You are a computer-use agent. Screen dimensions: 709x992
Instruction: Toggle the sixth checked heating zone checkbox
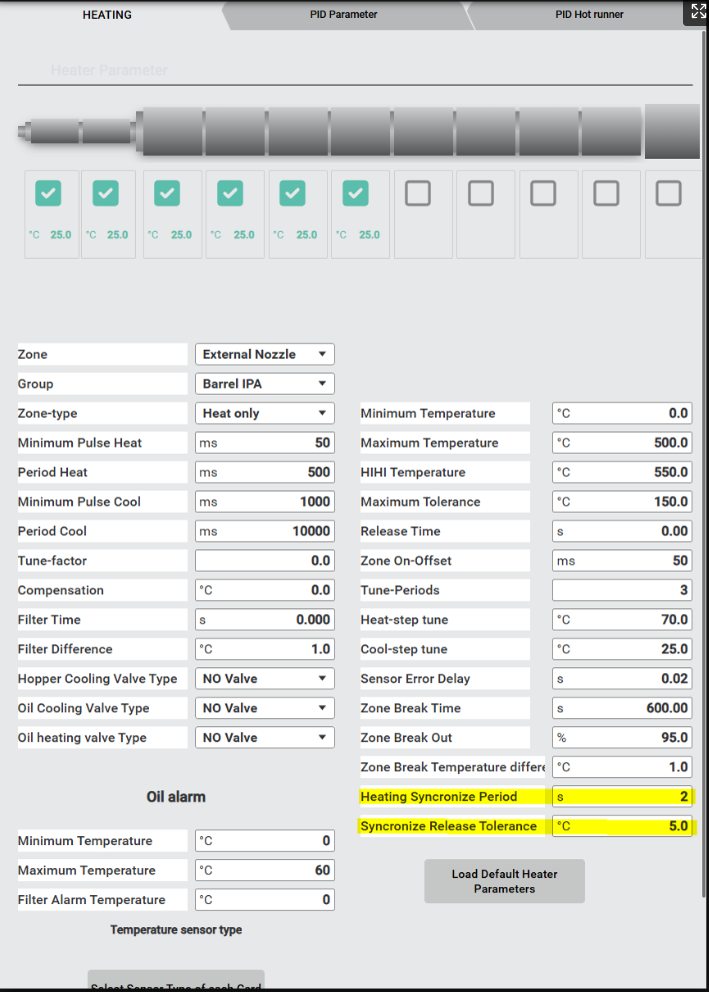355,193
